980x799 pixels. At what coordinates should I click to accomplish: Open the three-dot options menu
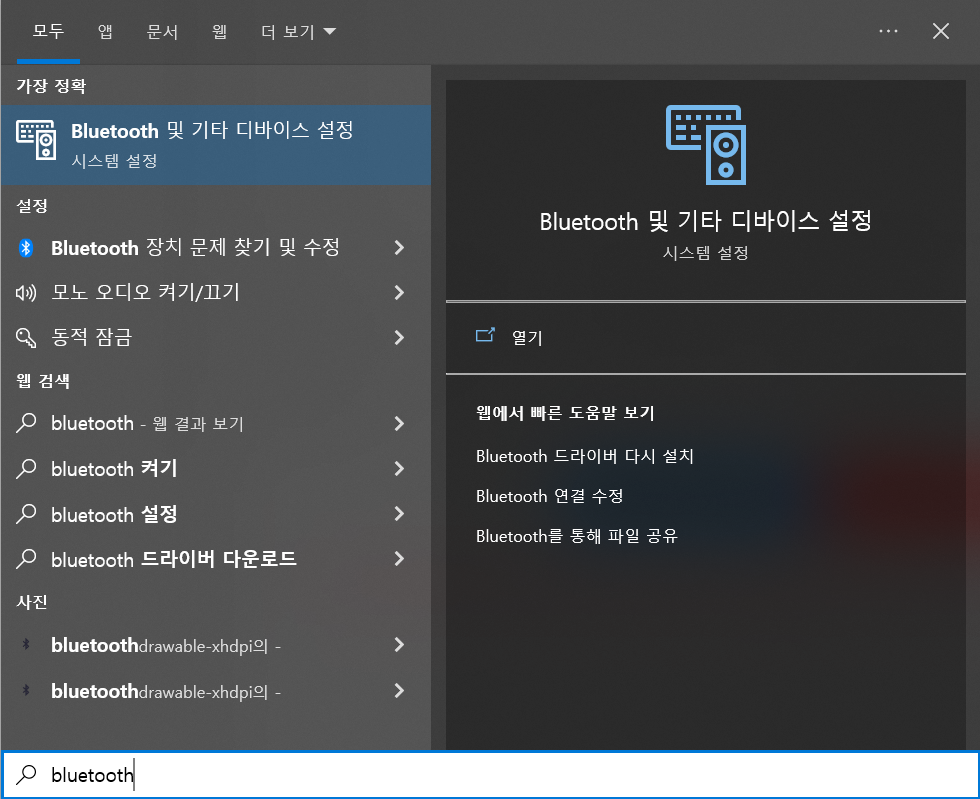point(888,31)
